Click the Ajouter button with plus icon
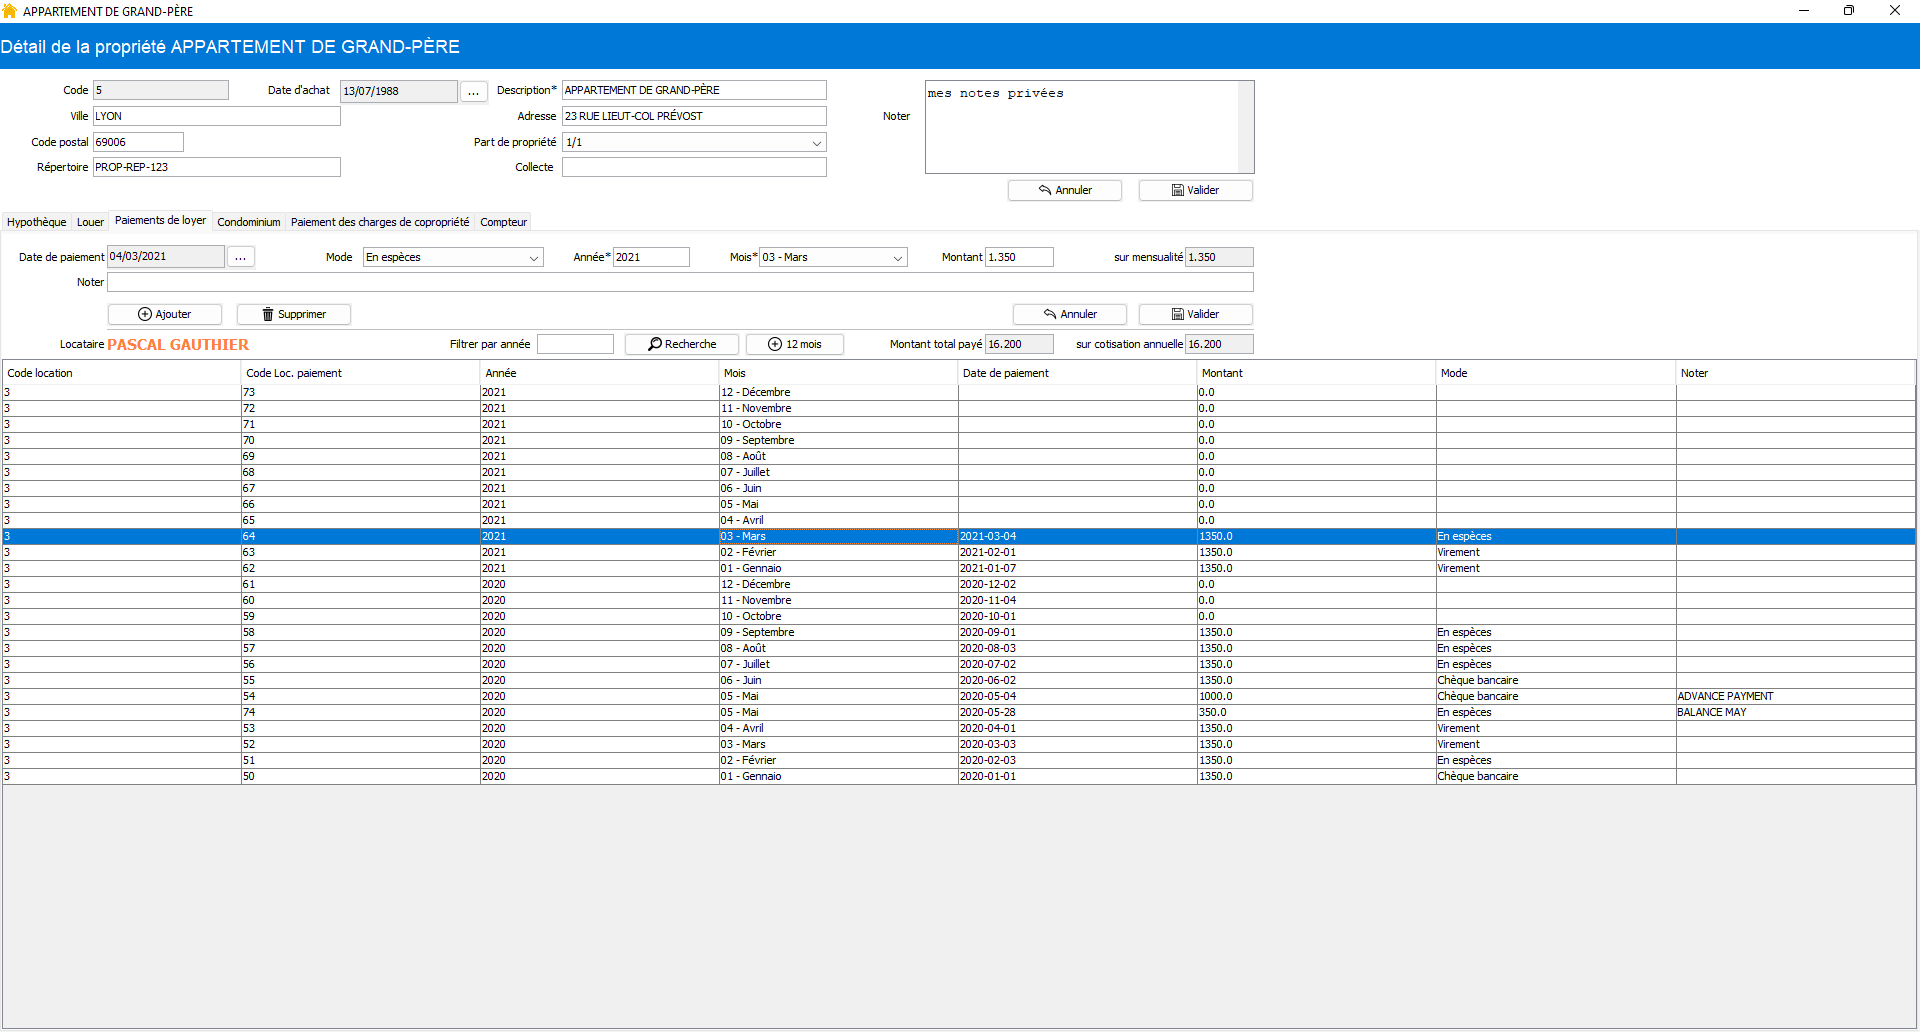Viewport: 1920px width, 1032px height. pyautogui.click(x=165, y=314)
